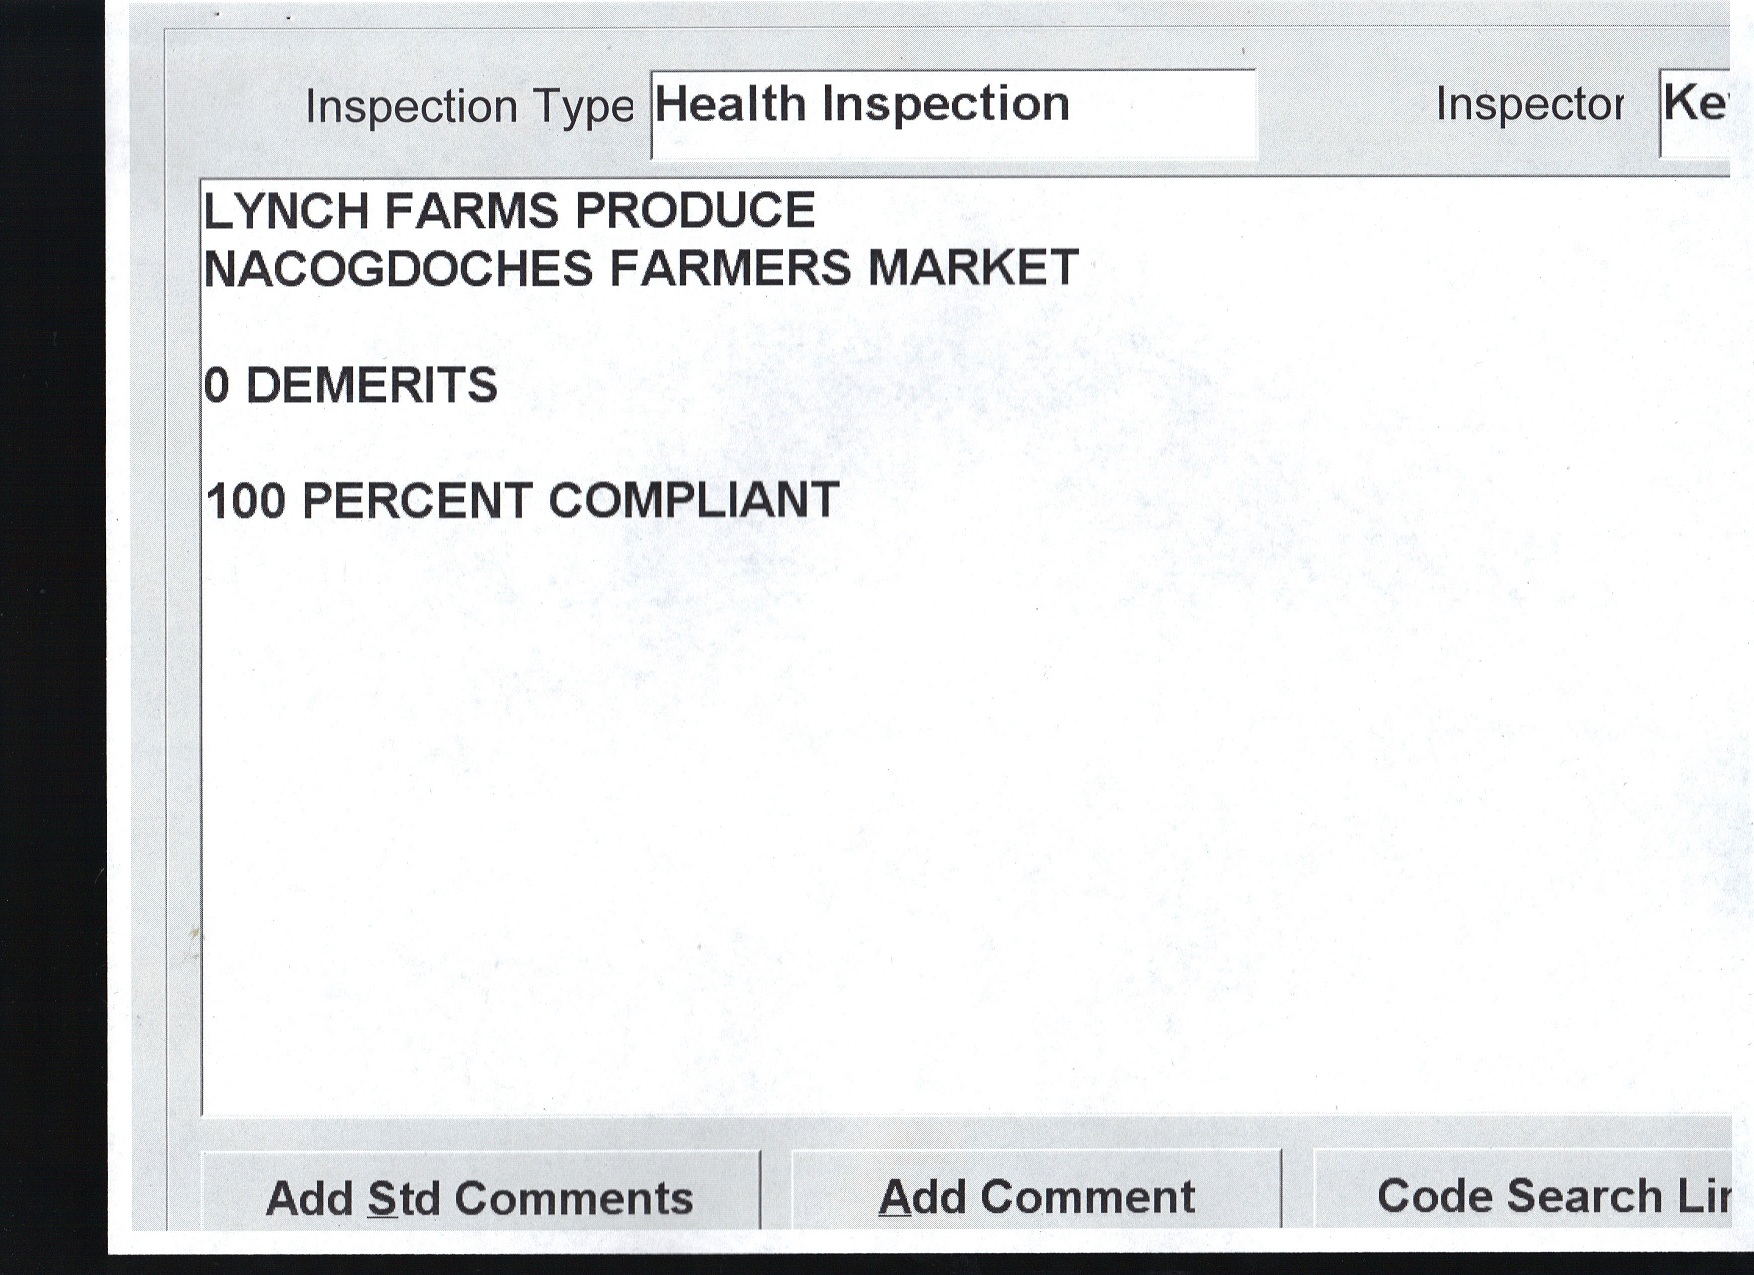Click the Inspector label
The image size is (1754, 1275).
pos(1529,104)
